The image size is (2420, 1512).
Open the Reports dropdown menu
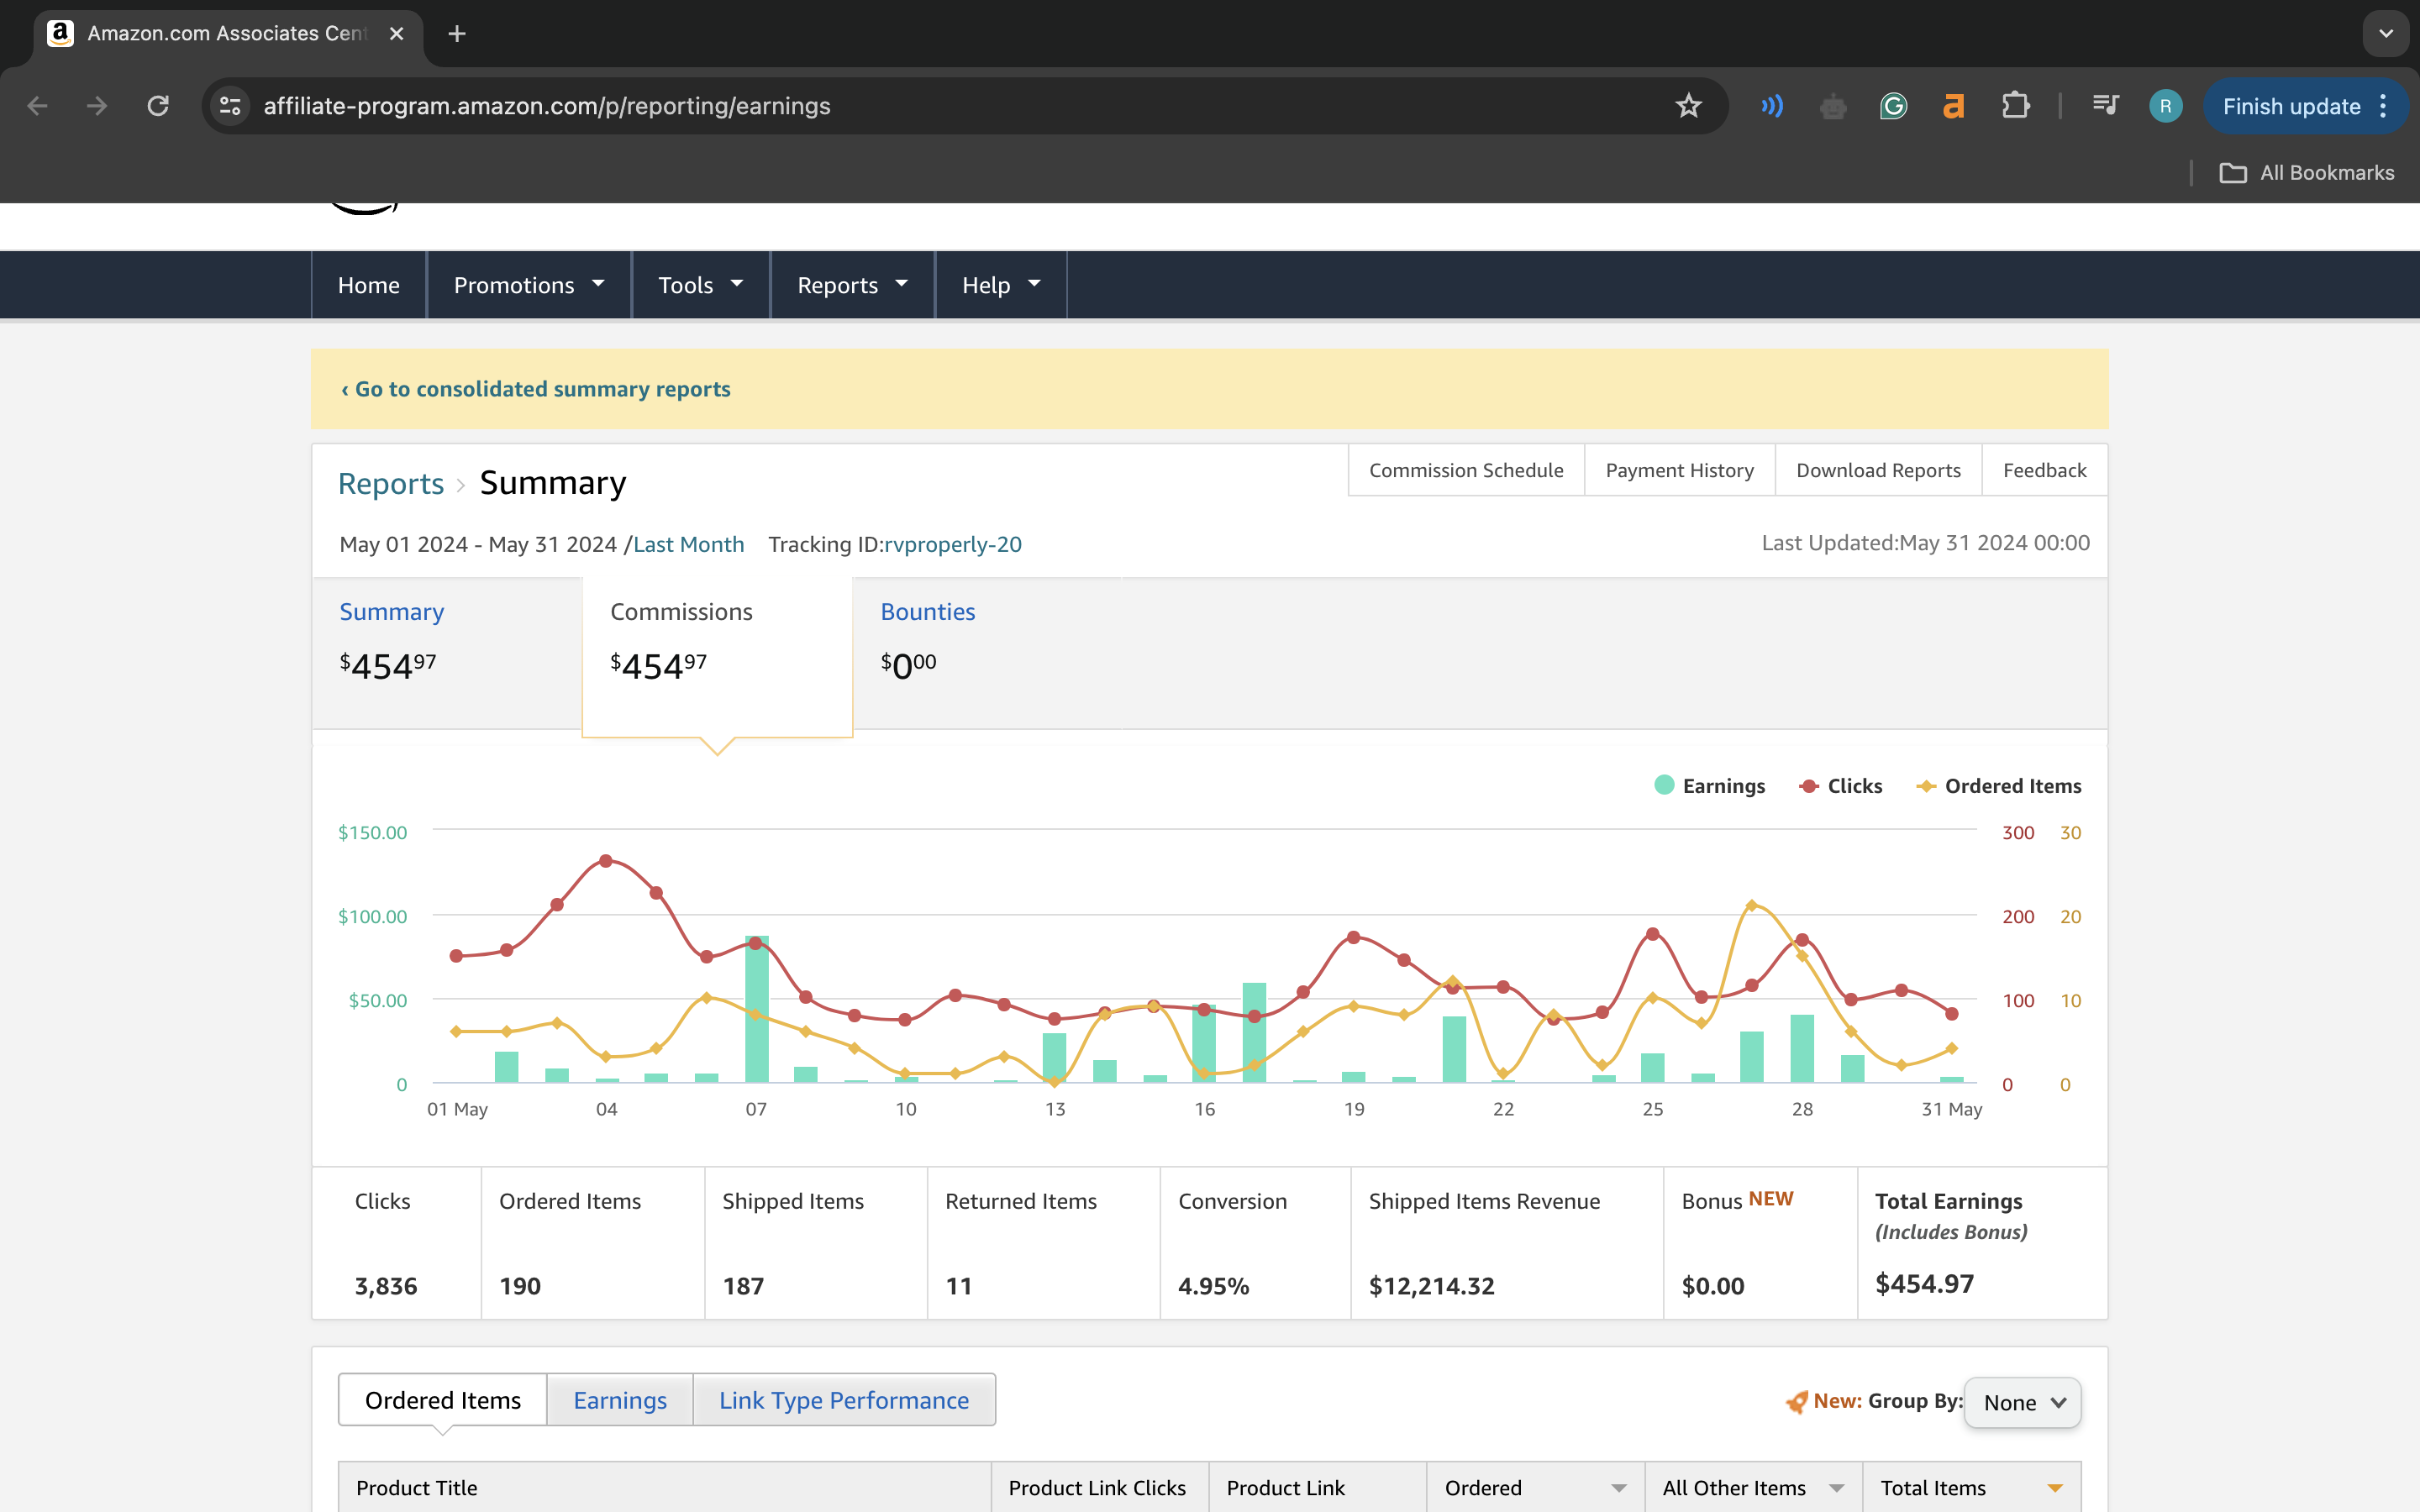852,285
